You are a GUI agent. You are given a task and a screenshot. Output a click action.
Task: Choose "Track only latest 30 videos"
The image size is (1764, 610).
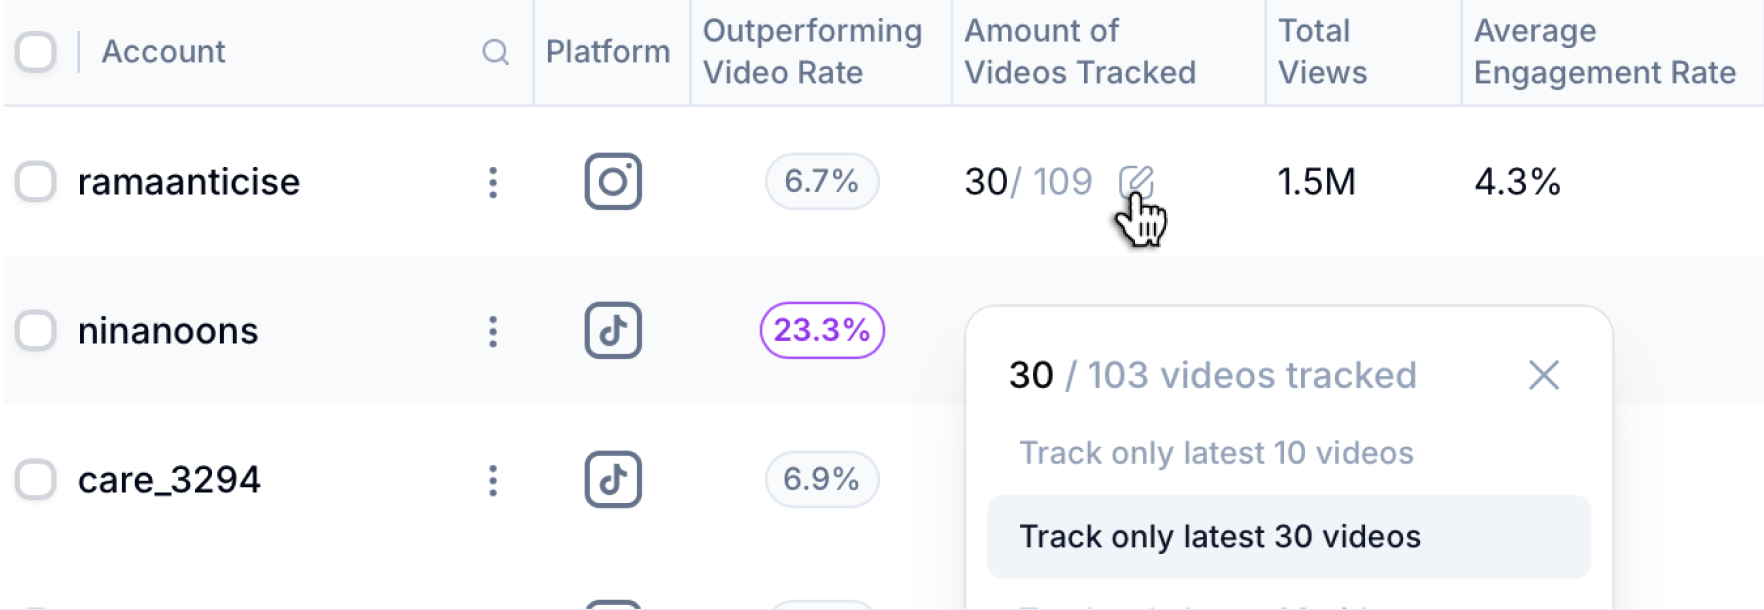tap(1220, 537)
